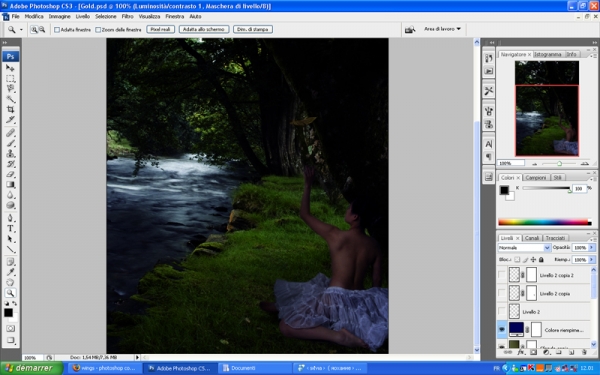Change screen mode from toolbox
The width and height of the screenshot is (600, 375).
[x=10, y=340]
